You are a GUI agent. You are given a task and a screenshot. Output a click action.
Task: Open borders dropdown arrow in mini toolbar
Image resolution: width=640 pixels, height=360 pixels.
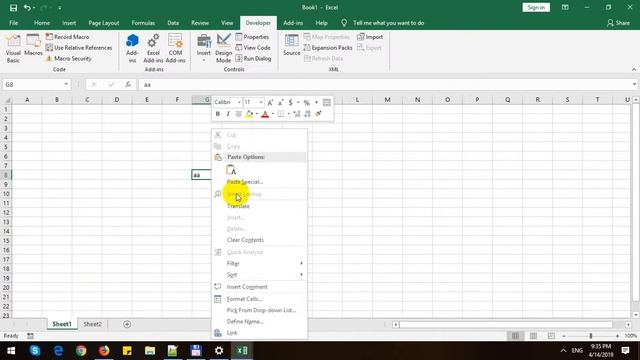click(x=289, y=114)
